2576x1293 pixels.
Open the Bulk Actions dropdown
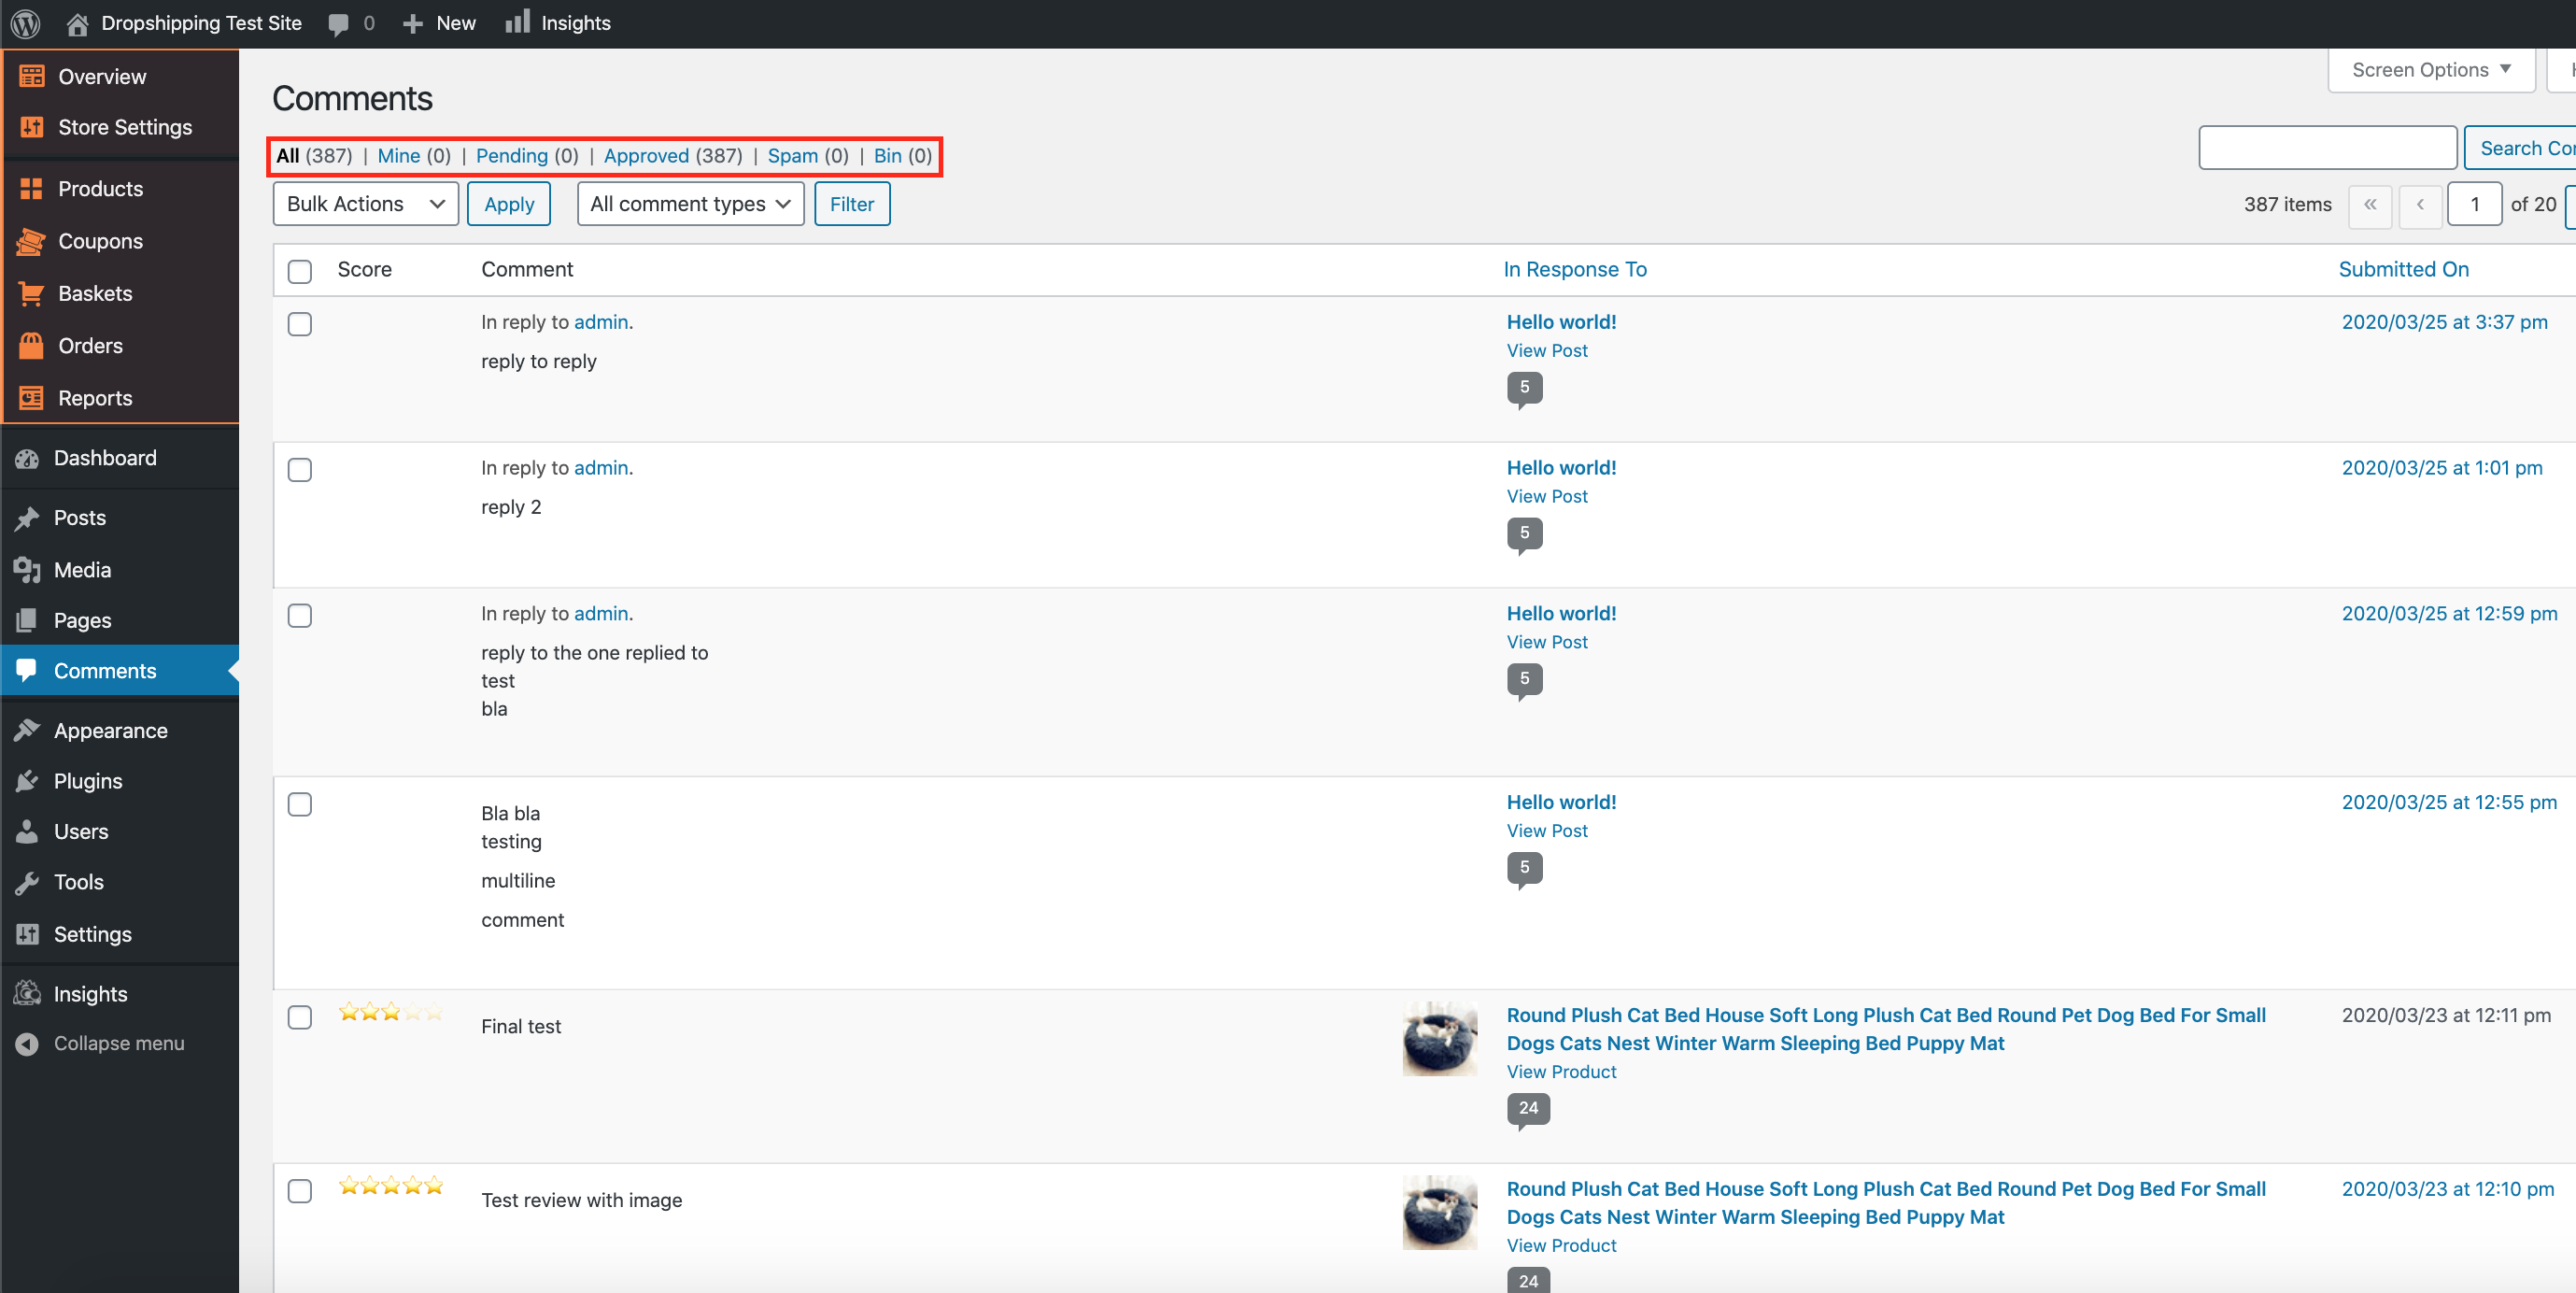click(365, 204)
